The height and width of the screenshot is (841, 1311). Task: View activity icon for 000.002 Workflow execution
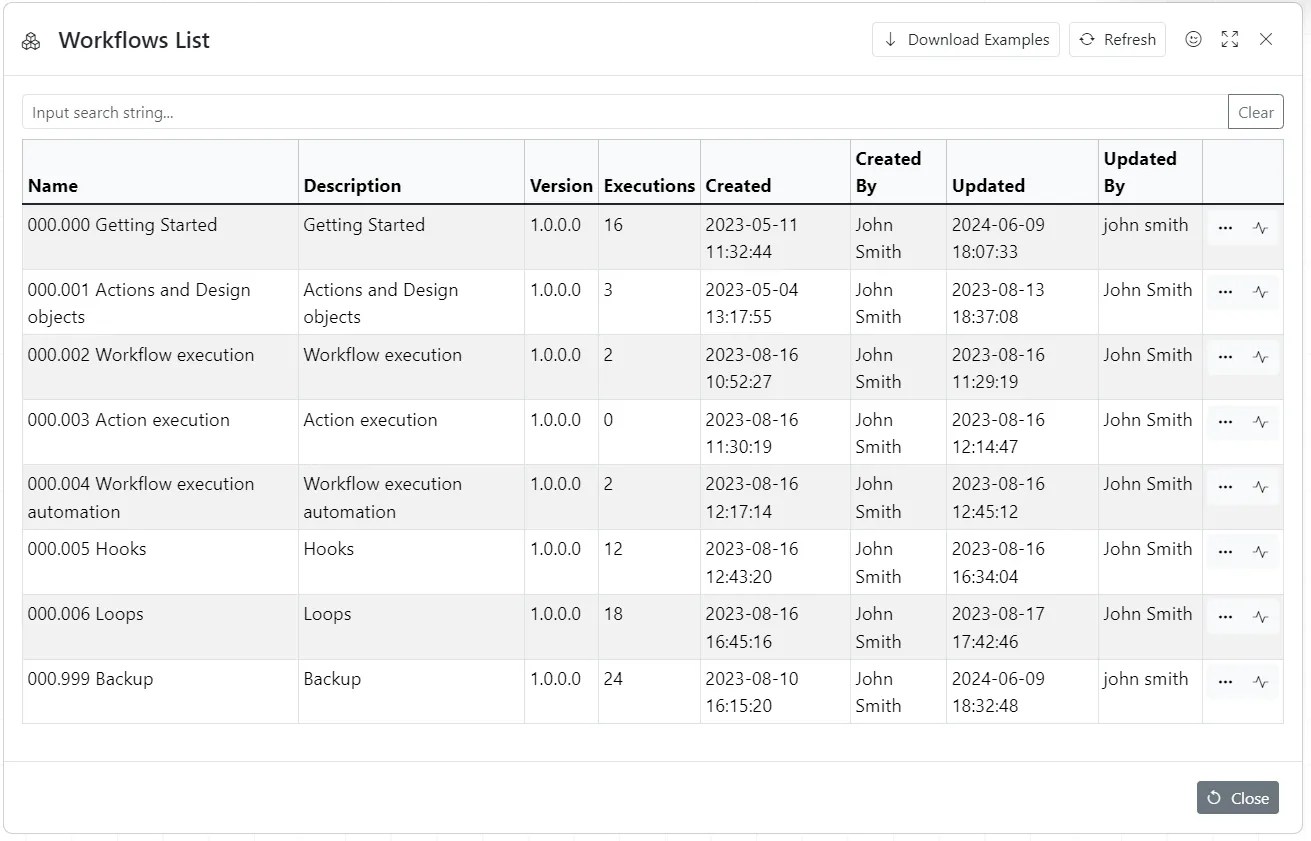[x=1261, y=357]
